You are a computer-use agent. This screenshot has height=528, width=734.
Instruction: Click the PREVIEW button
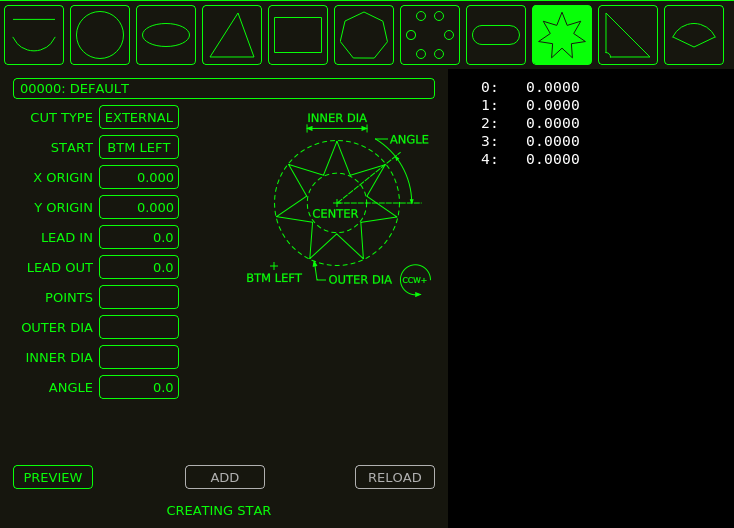point(53,477)
